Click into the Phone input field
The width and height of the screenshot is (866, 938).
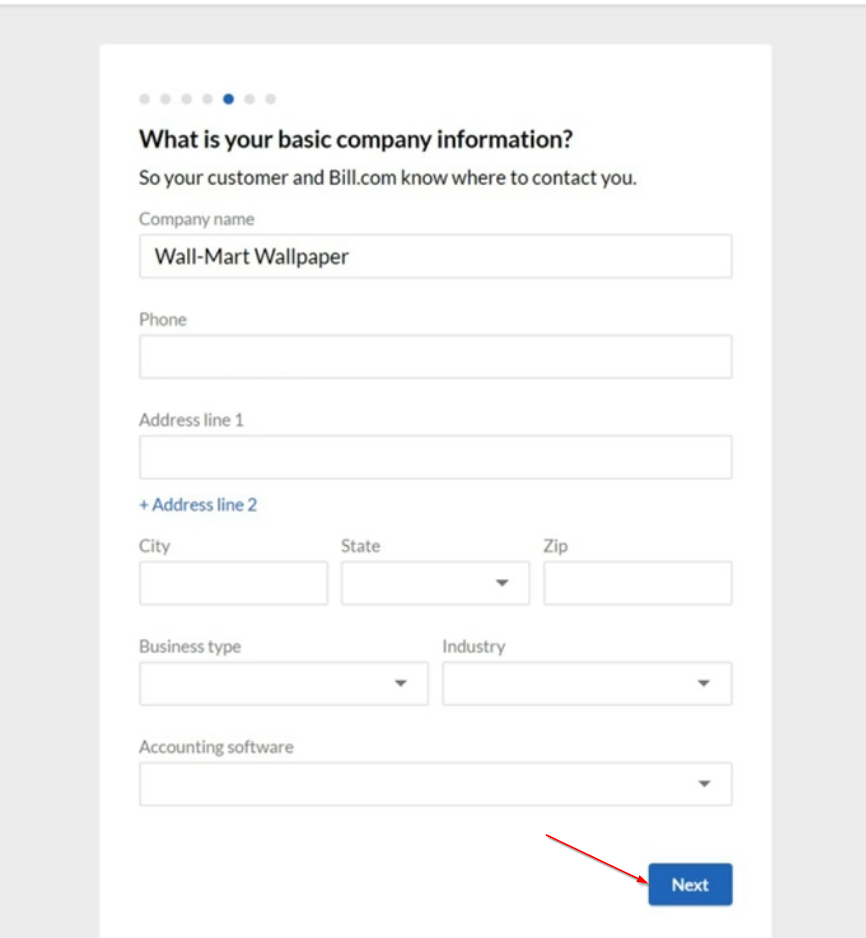tap(435, 357)
